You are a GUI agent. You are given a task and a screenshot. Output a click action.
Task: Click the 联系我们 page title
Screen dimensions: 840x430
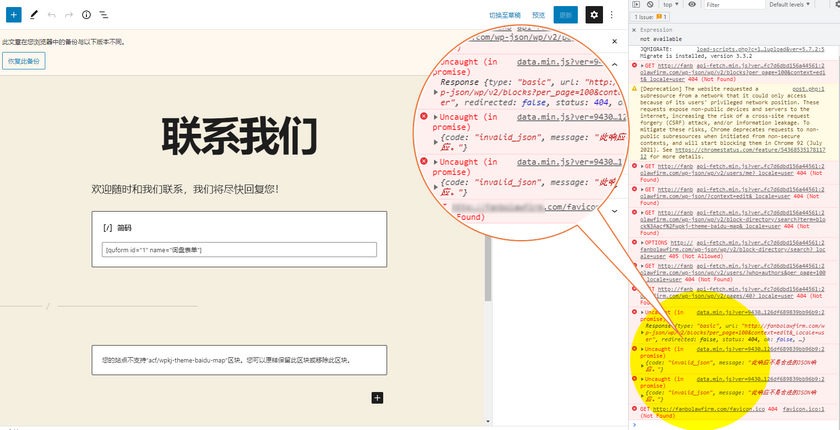click(239, 136)
